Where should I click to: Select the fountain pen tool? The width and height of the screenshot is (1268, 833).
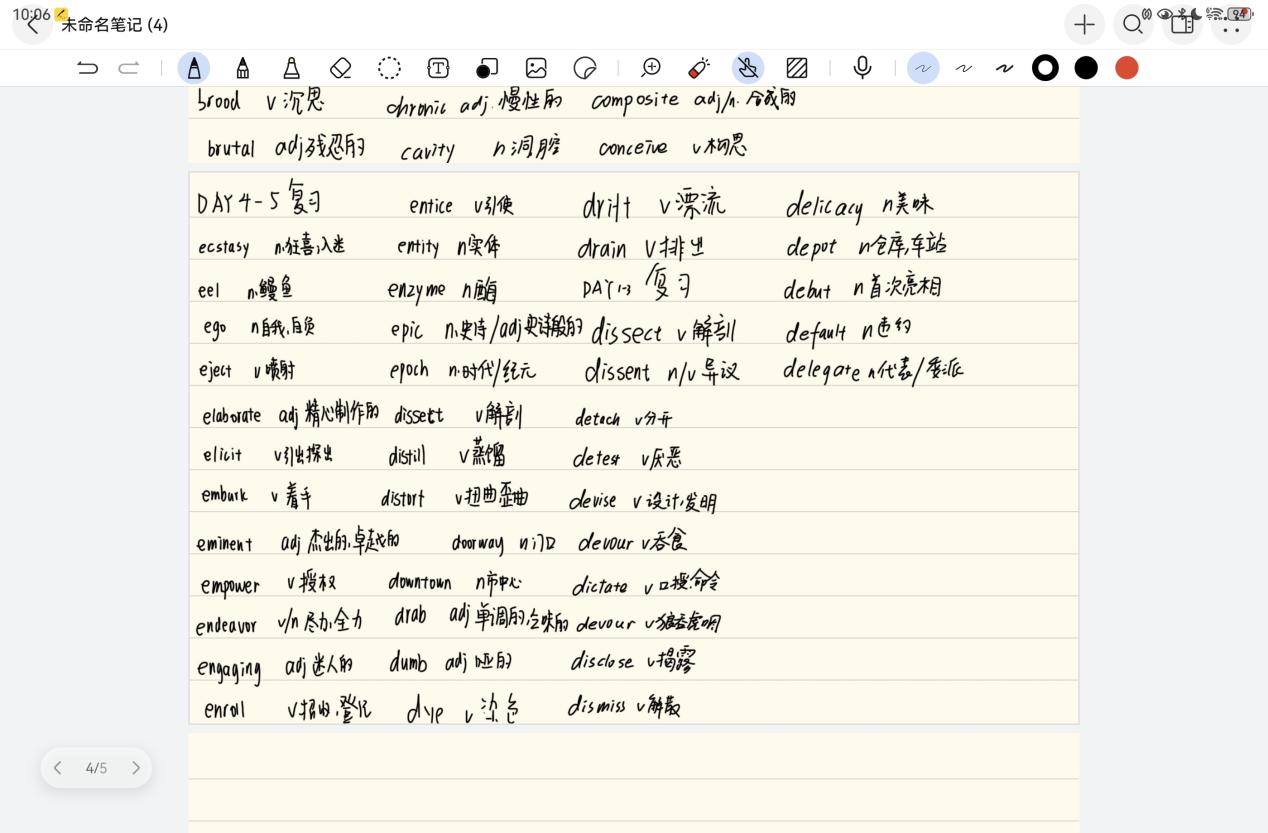194,68
